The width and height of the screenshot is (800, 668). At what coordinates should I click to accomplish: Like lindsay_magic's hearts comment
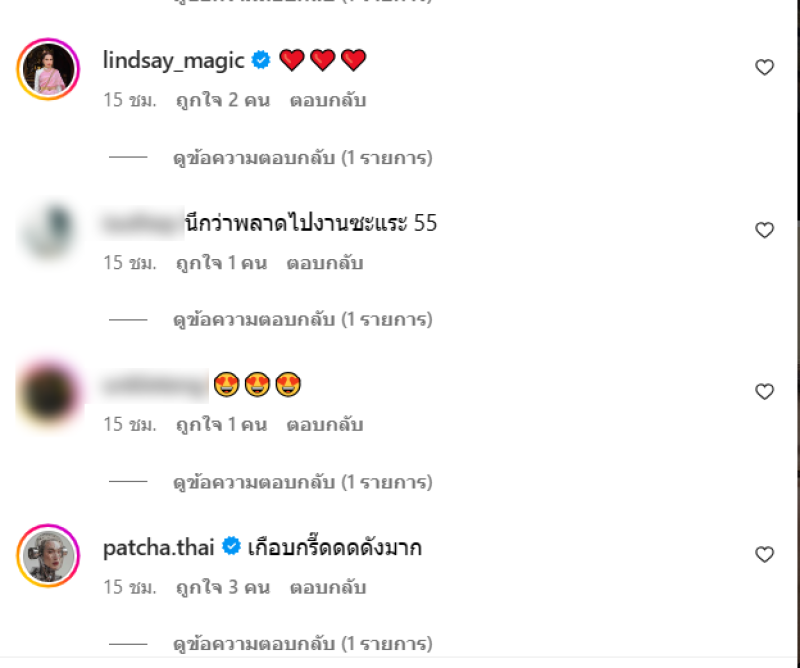(764, 67)
